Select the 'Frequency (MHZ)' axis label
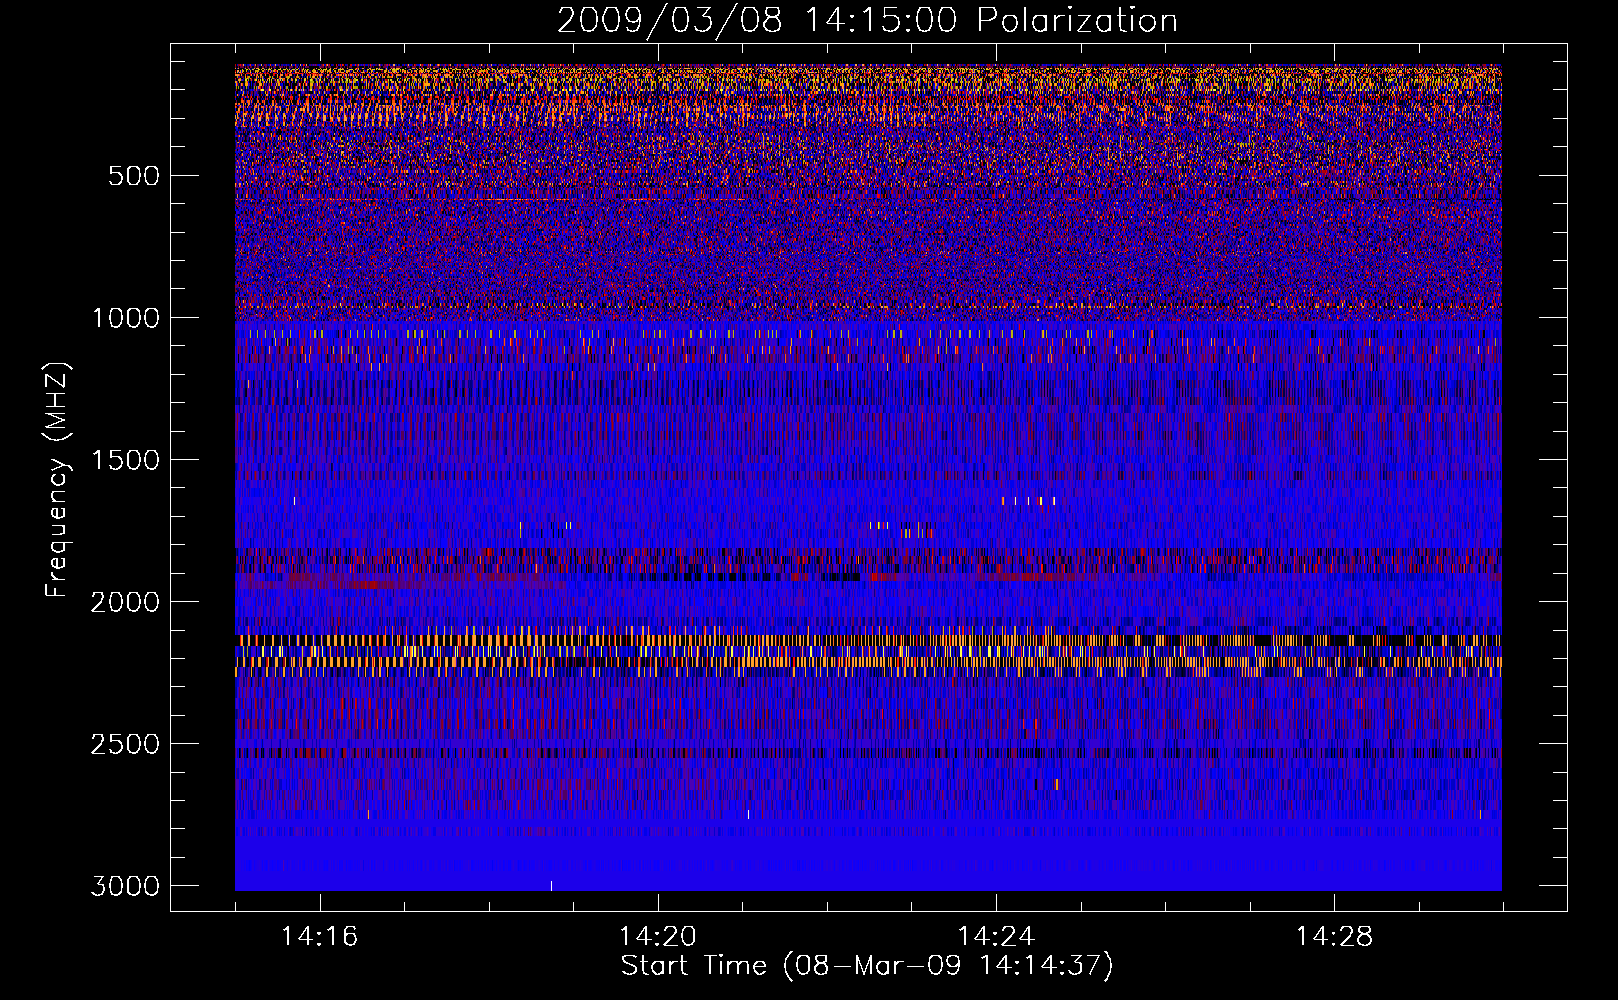Image resolution: width=1618 pixels, height=1000 pixels. [x=57, y=480]
